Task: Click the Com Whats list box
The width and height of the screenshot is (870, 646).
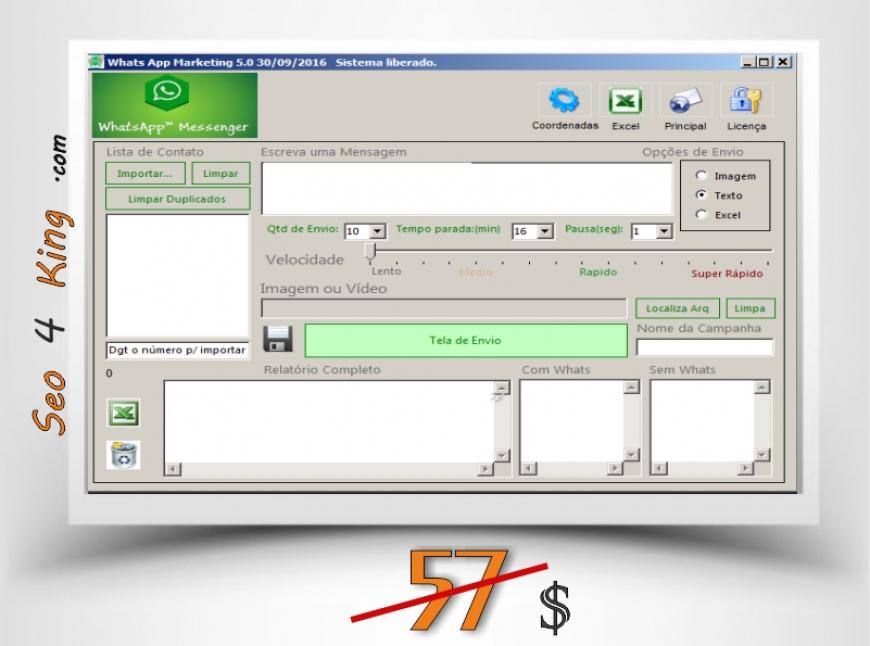Action: [571, 421]
